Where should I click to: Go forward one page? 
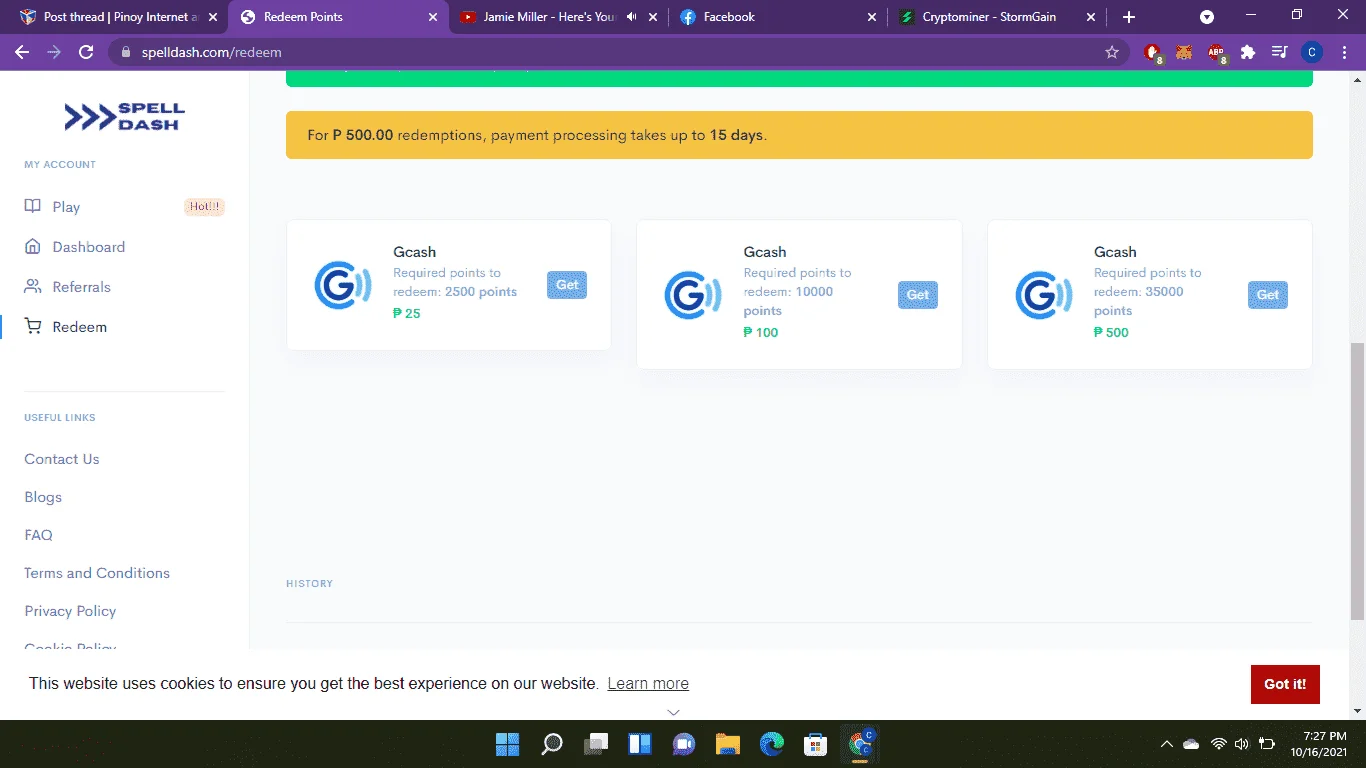coord(54,52)
